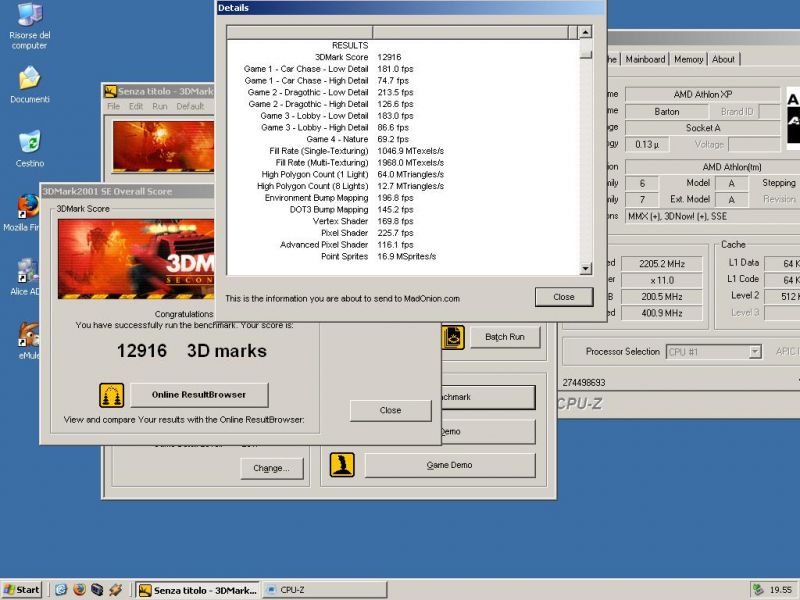The height and width of the screenshot is (600, 800).
Task: Switch to the CPU-Z taskbar button
Action: coord(324,590)
